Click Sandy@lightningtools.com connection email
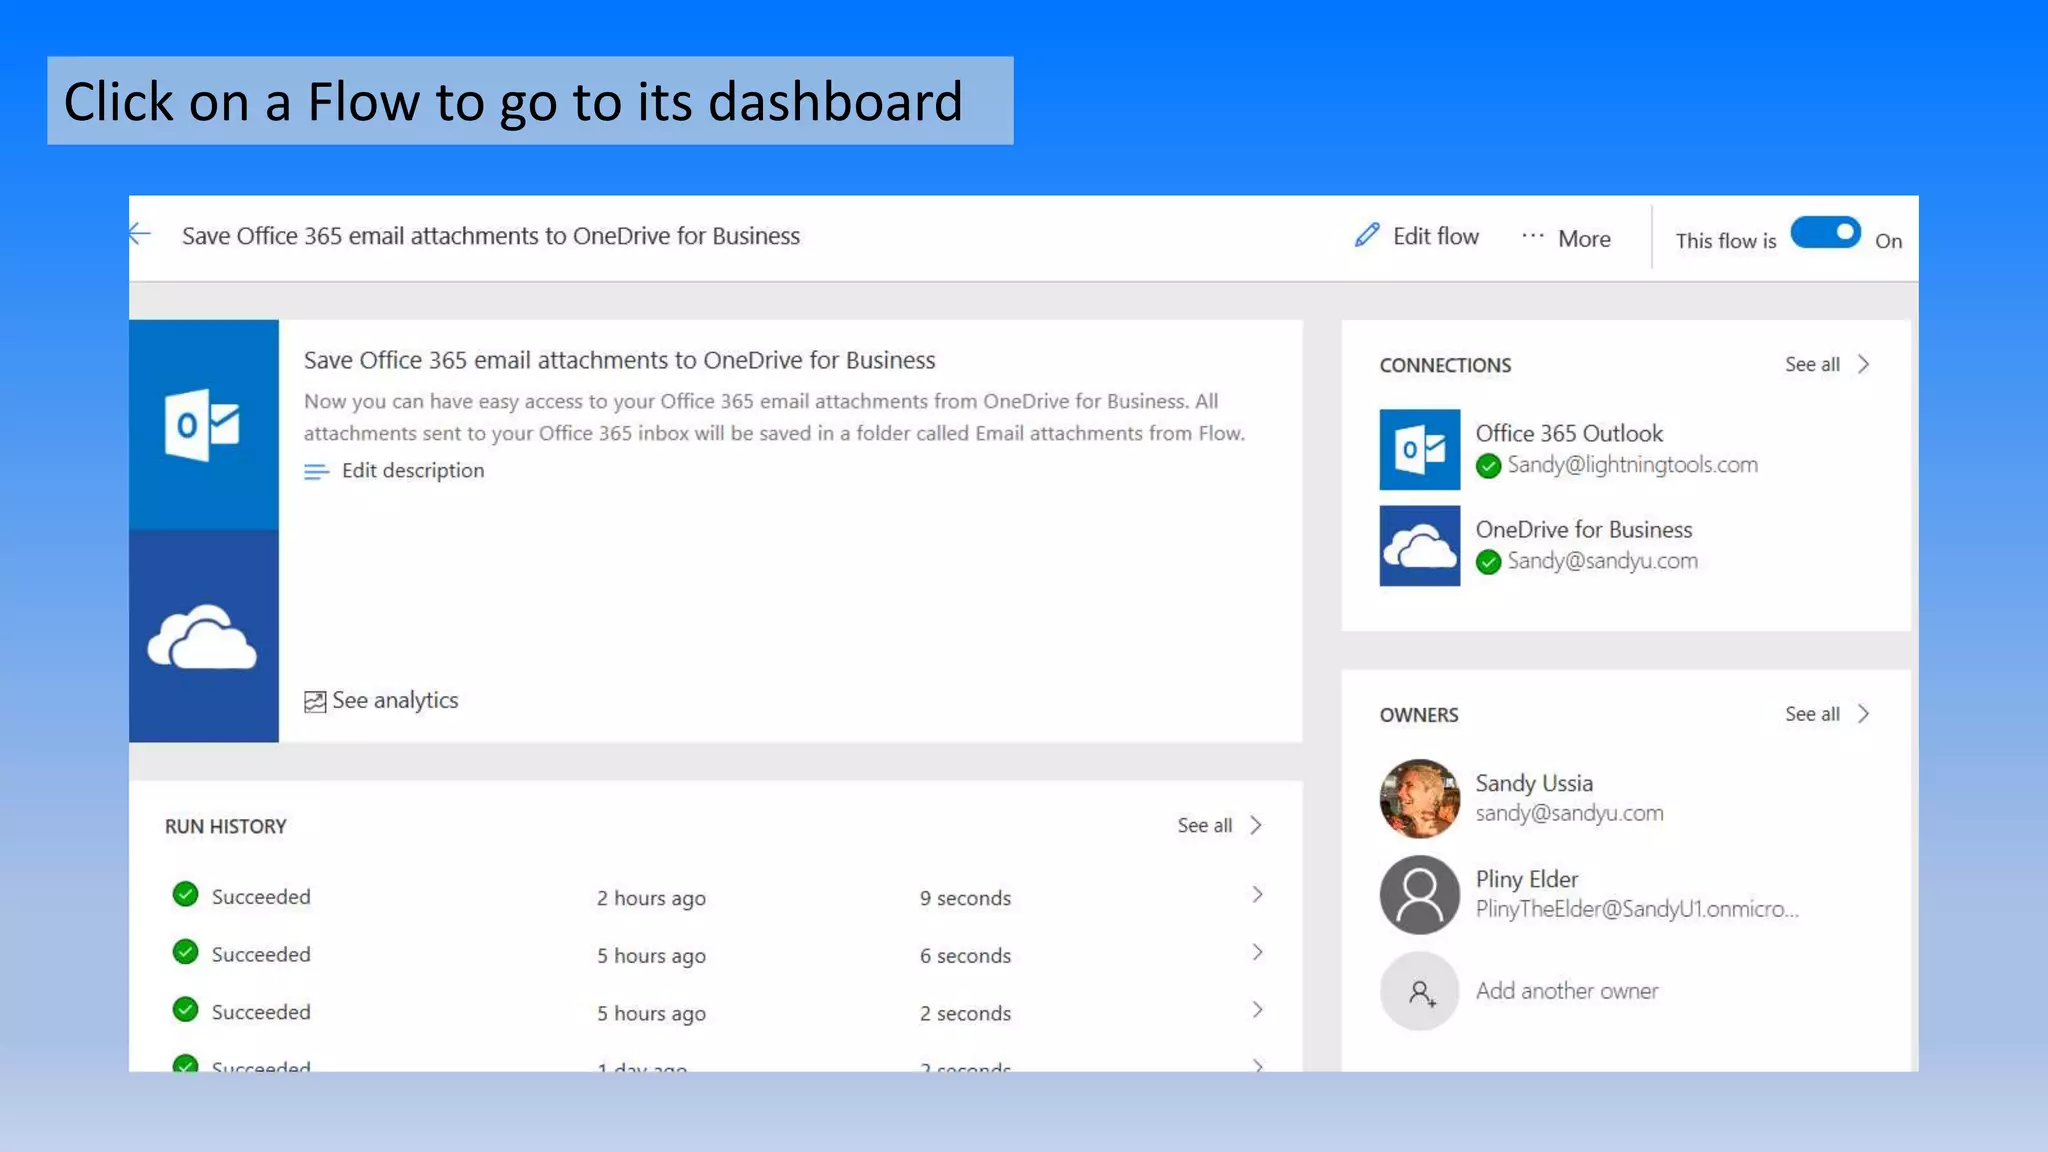 tap(1632, 464)
